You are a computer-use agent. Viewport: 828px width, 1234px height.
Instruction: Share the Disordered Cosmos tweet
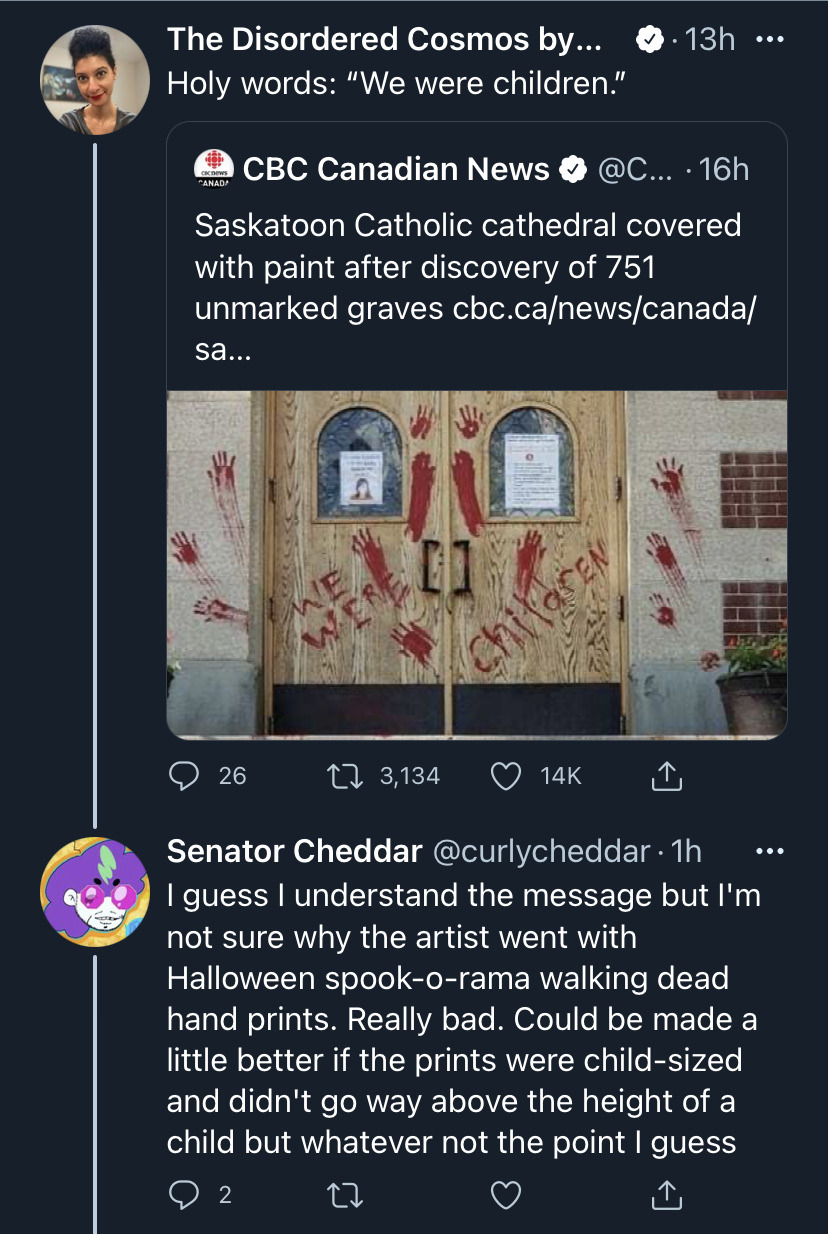click(667, 775)
